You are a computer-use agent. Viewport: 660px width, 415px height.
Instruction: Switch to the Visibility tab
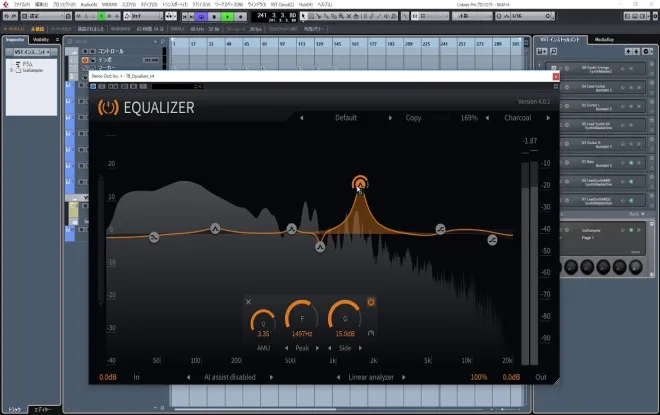pyautogui.click(x=41, y=40)
